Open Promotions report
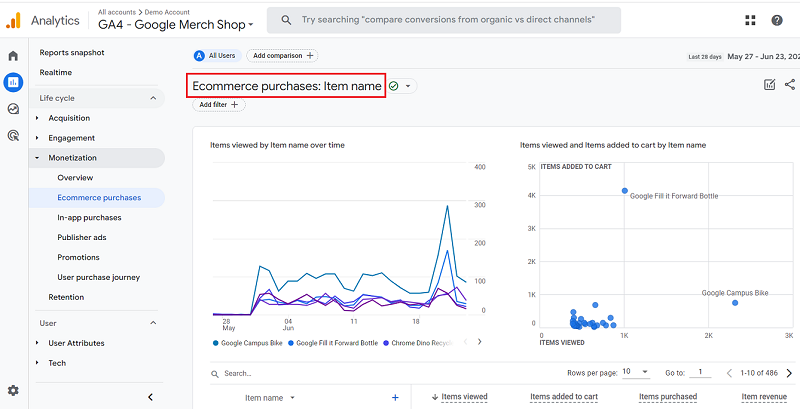 (x=78, y=257)
